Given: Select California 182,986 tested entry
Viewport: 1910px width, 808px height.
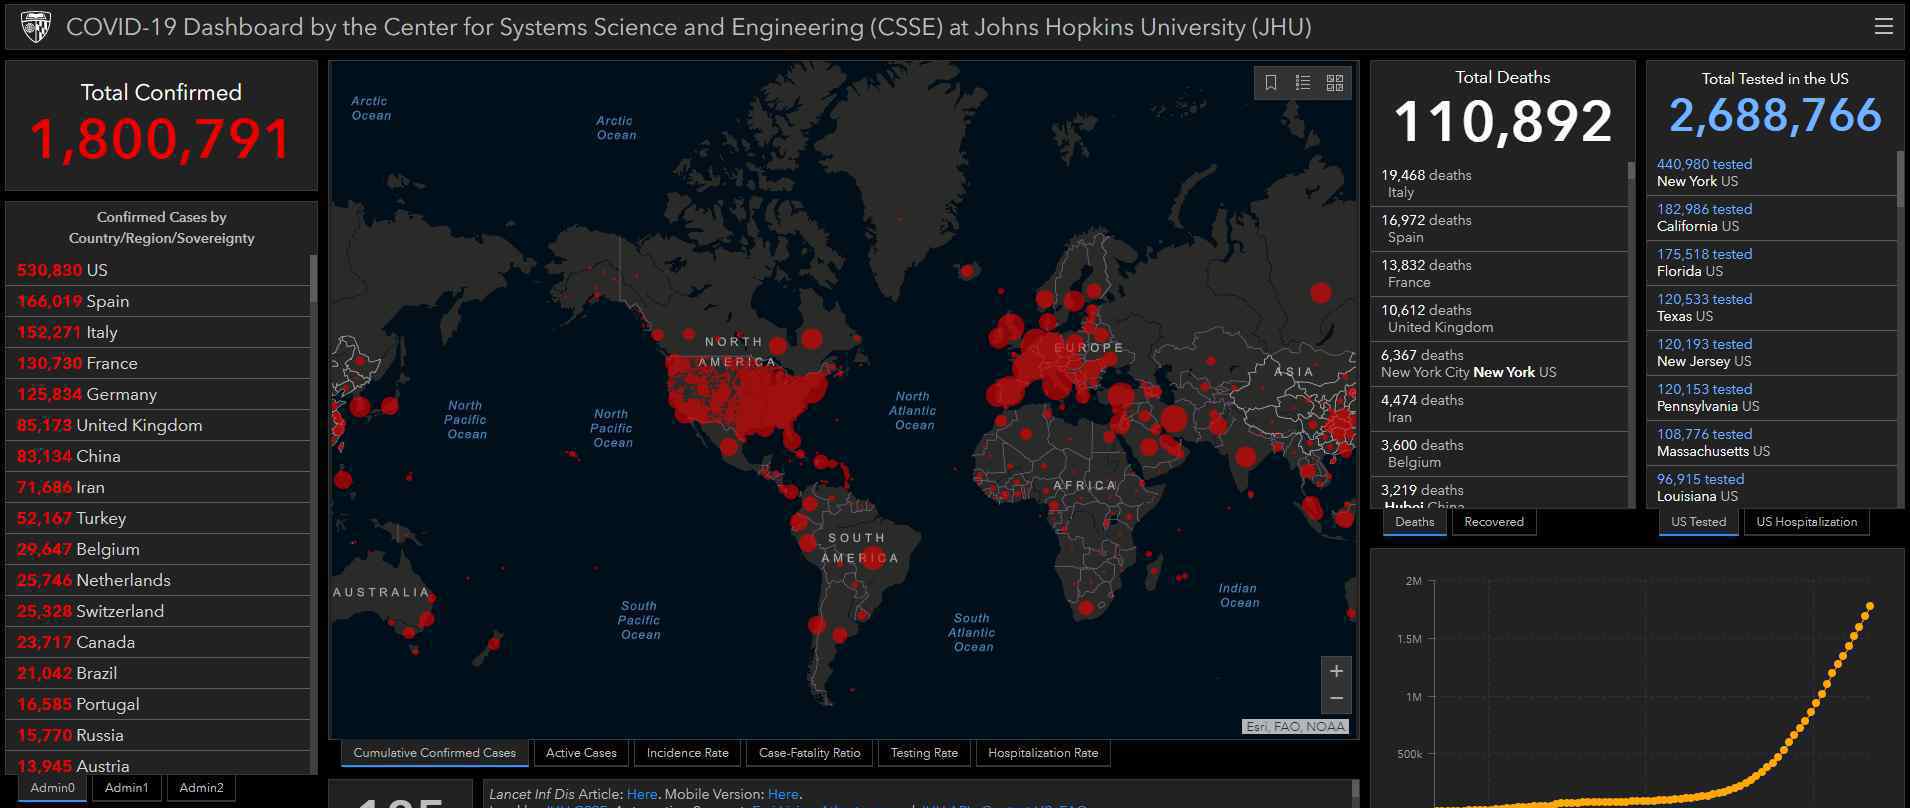Looking at the screenshot, I should (x=1772, y=218).
